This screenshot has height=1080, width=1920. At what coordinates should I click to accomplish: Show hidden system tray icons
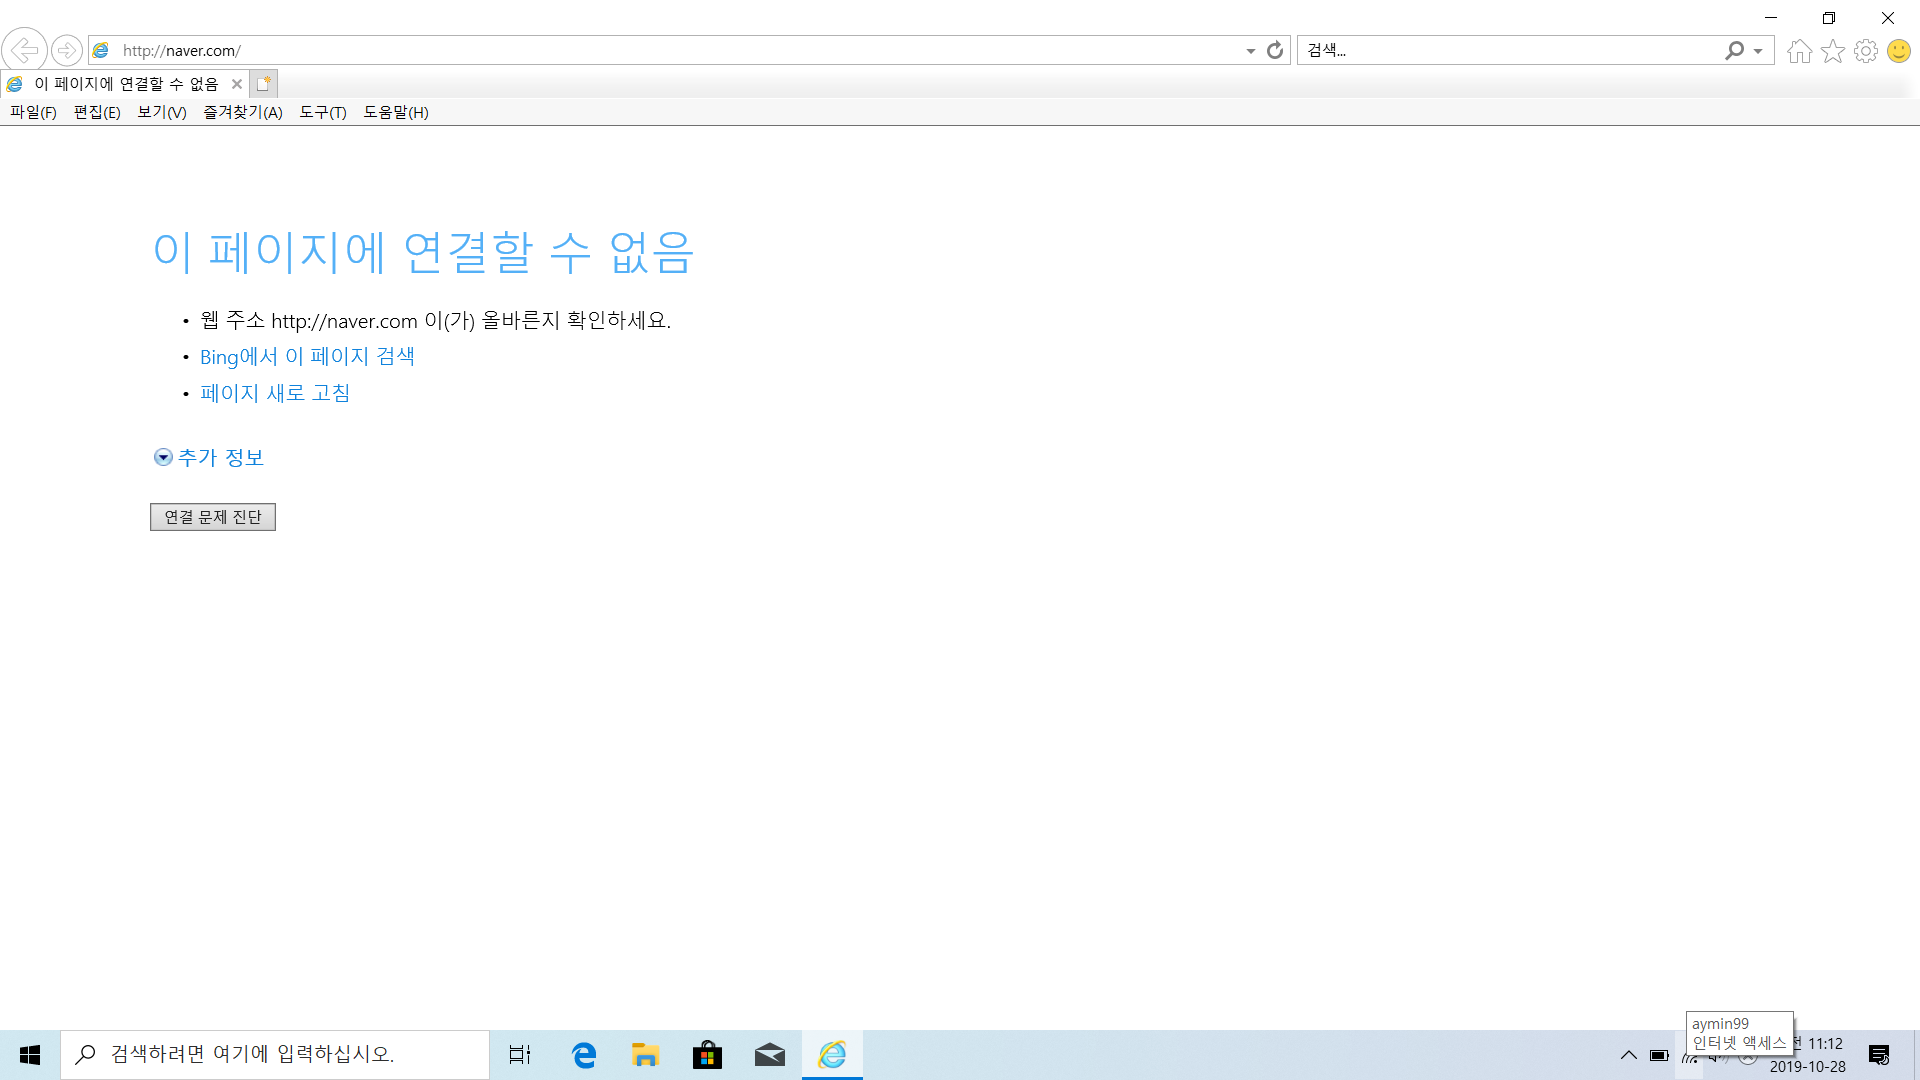click(1629, 1055)
